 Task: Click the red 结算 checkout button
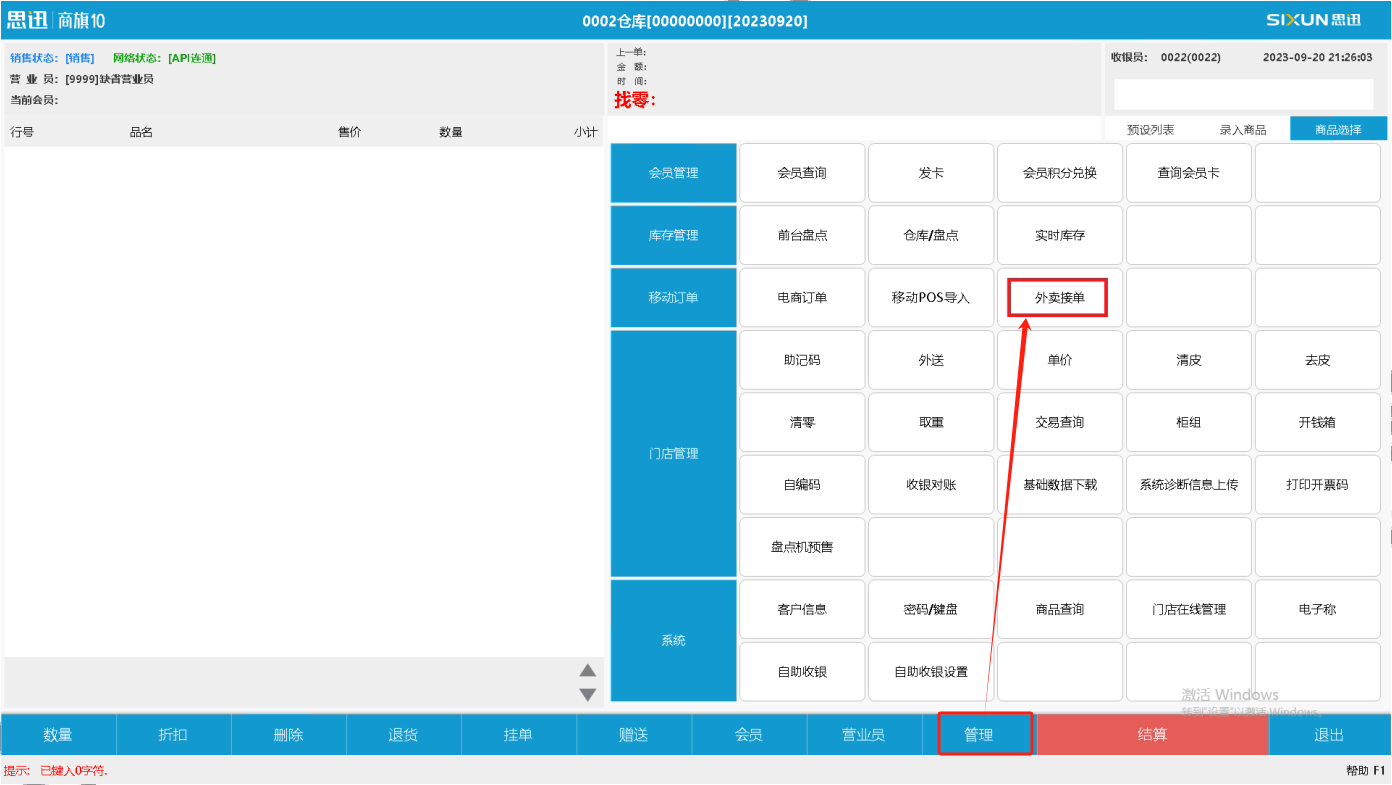click(x=1152, y=735)
